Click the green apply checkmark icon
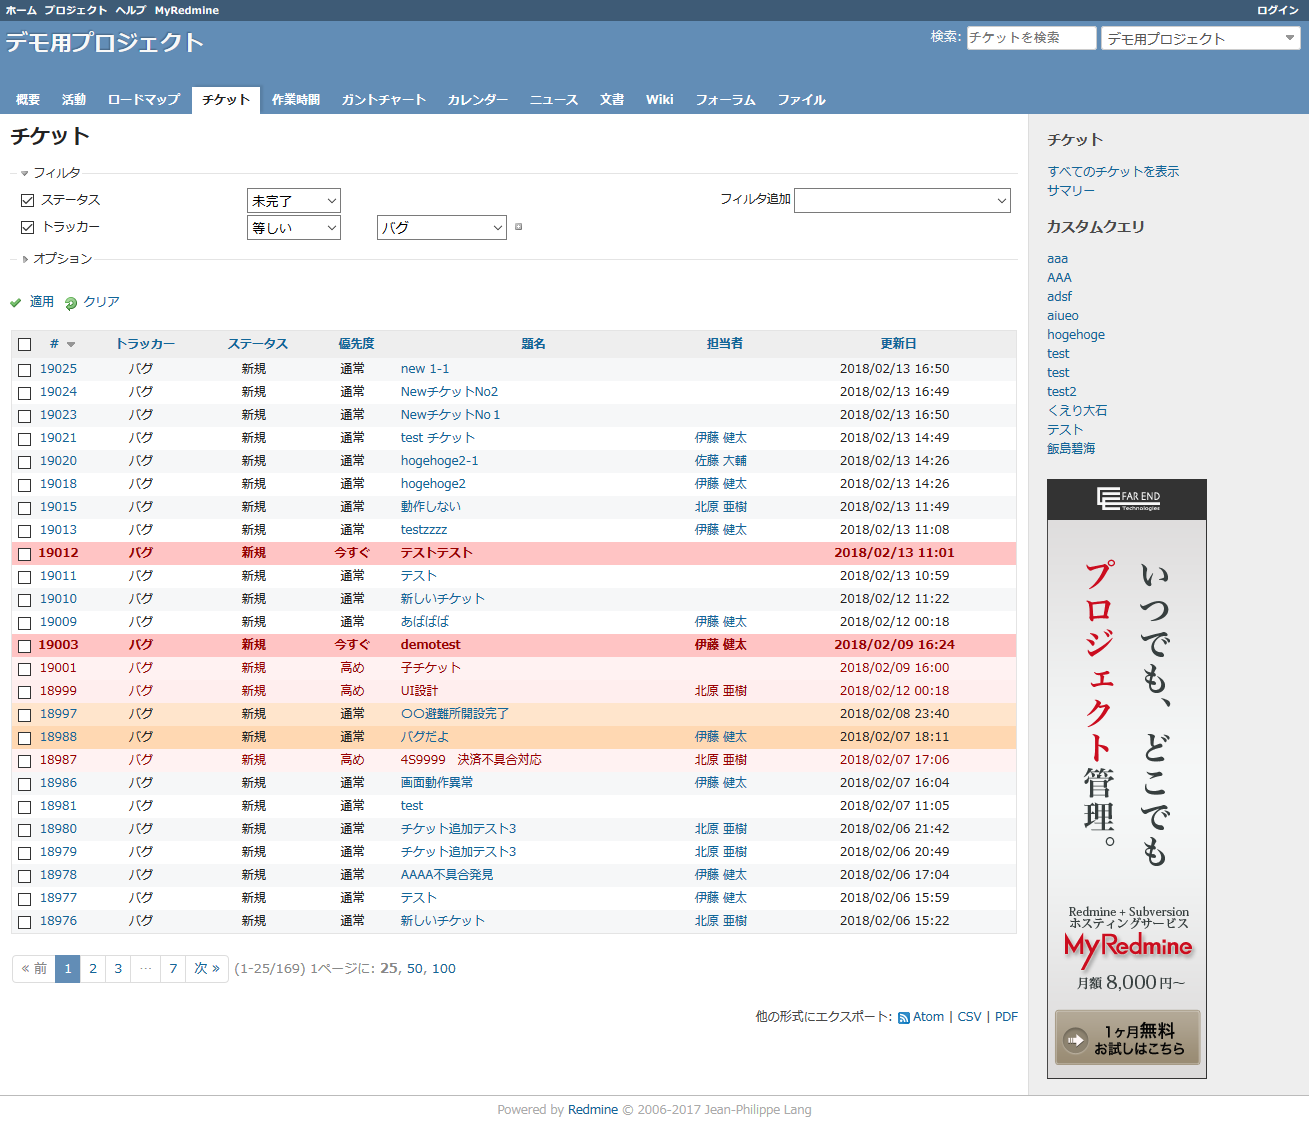Image resolution: width=1309 pixels, height=1125 pixels. click(16, 303)
